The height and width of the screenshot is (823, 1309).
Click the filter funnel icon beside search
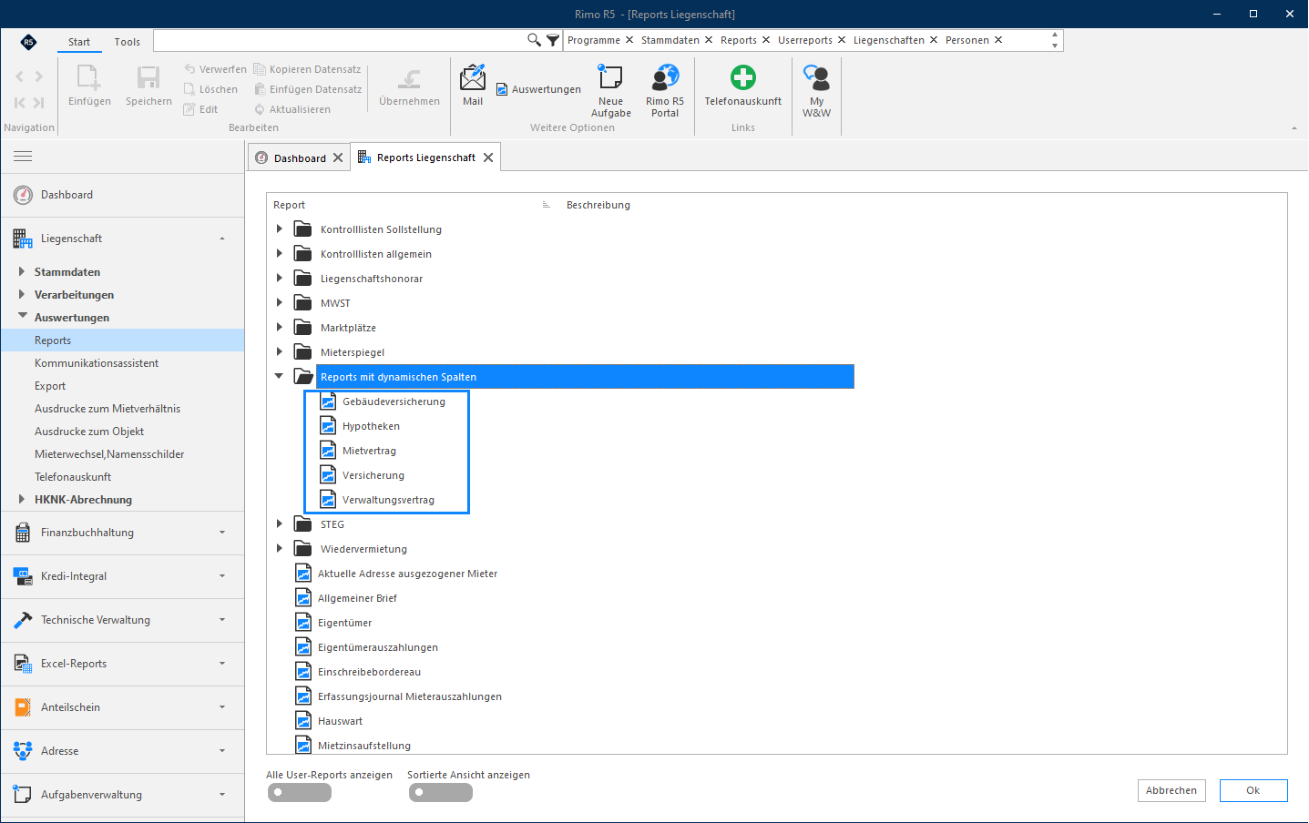pyautogui.click(x=553, y=40)
